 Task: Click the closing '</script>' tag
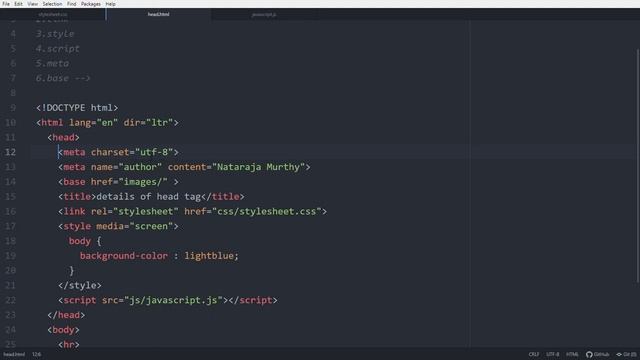click(x=253, y=300)
